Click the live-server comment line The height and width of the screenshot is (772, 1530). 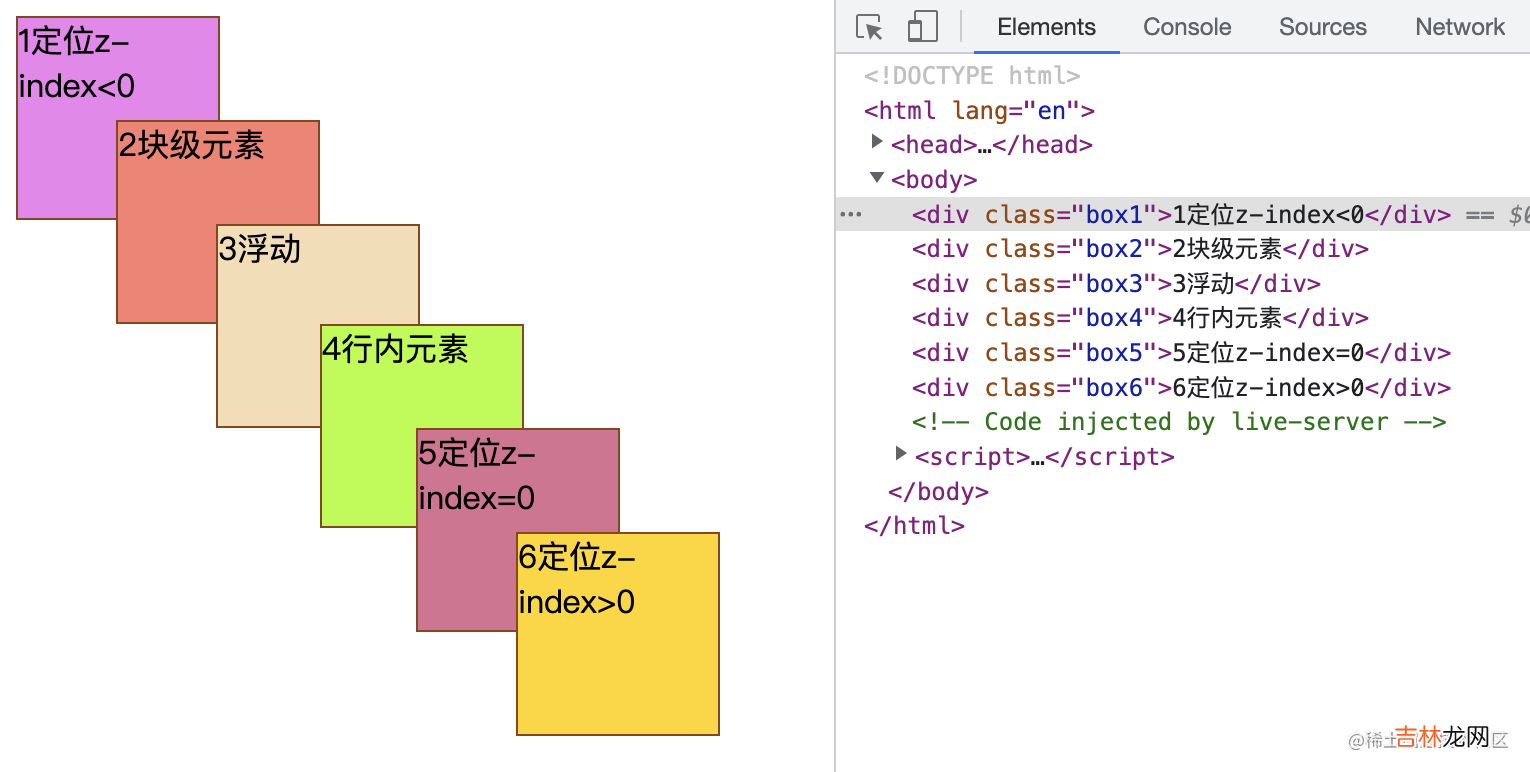tap(1178, 422)
